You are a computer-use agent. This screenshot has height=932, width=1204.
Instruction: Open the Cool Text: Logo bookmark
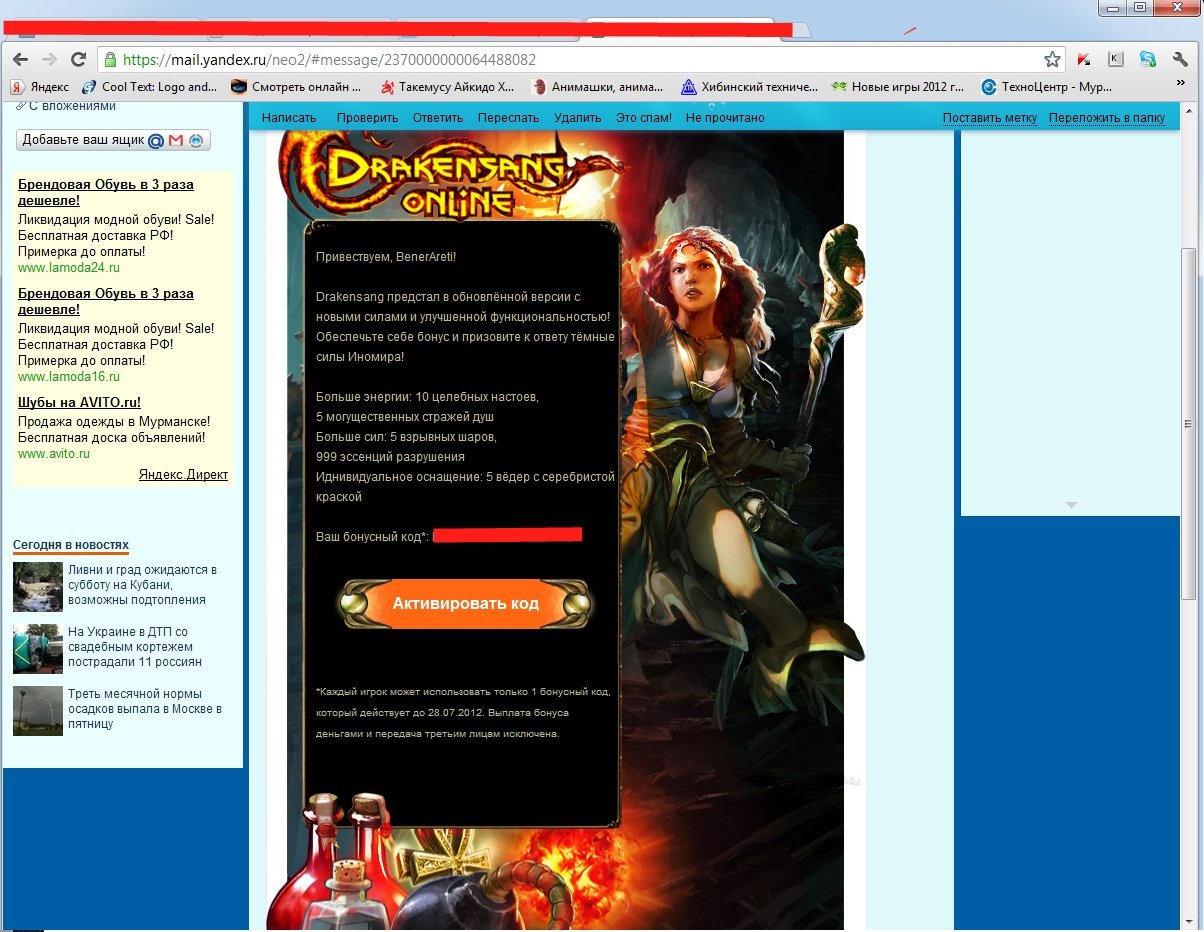(x=150, y=87)
